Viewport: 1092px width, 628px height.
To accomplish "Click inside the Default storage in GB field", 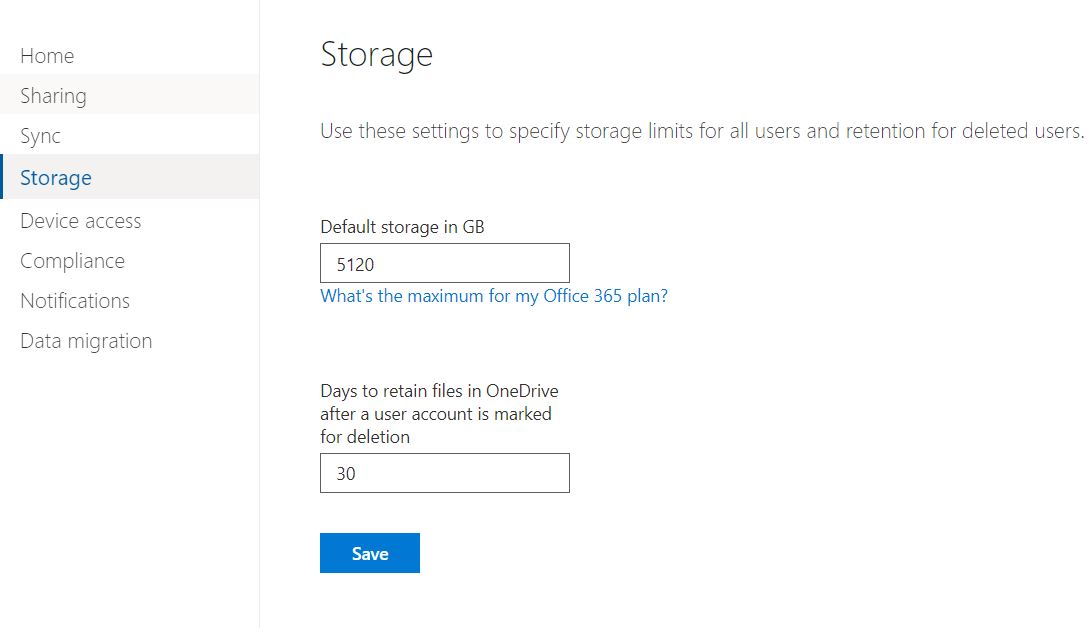I will click(444, 262).
